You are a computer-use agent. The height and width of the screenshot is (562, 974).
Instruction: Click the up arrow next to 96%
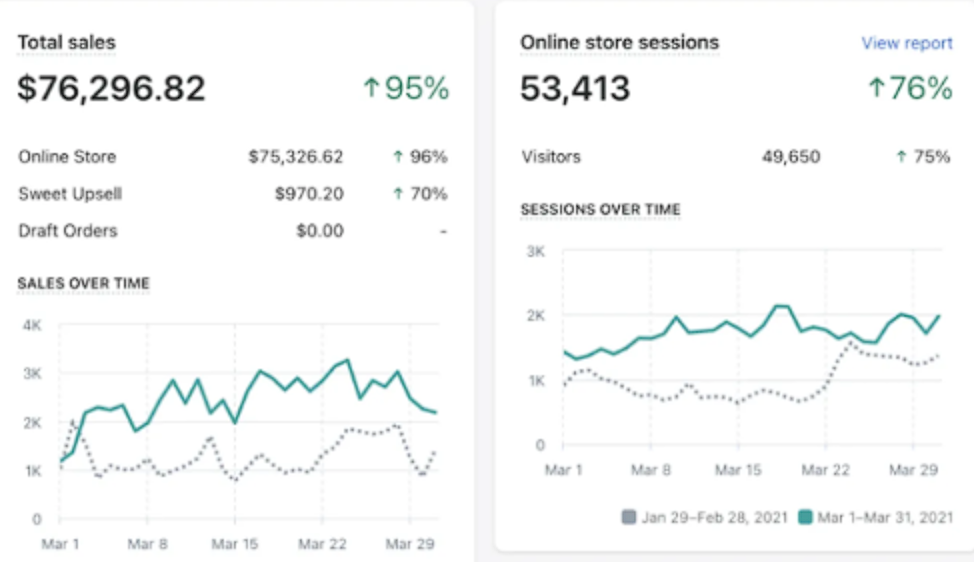tap(397, 157)
